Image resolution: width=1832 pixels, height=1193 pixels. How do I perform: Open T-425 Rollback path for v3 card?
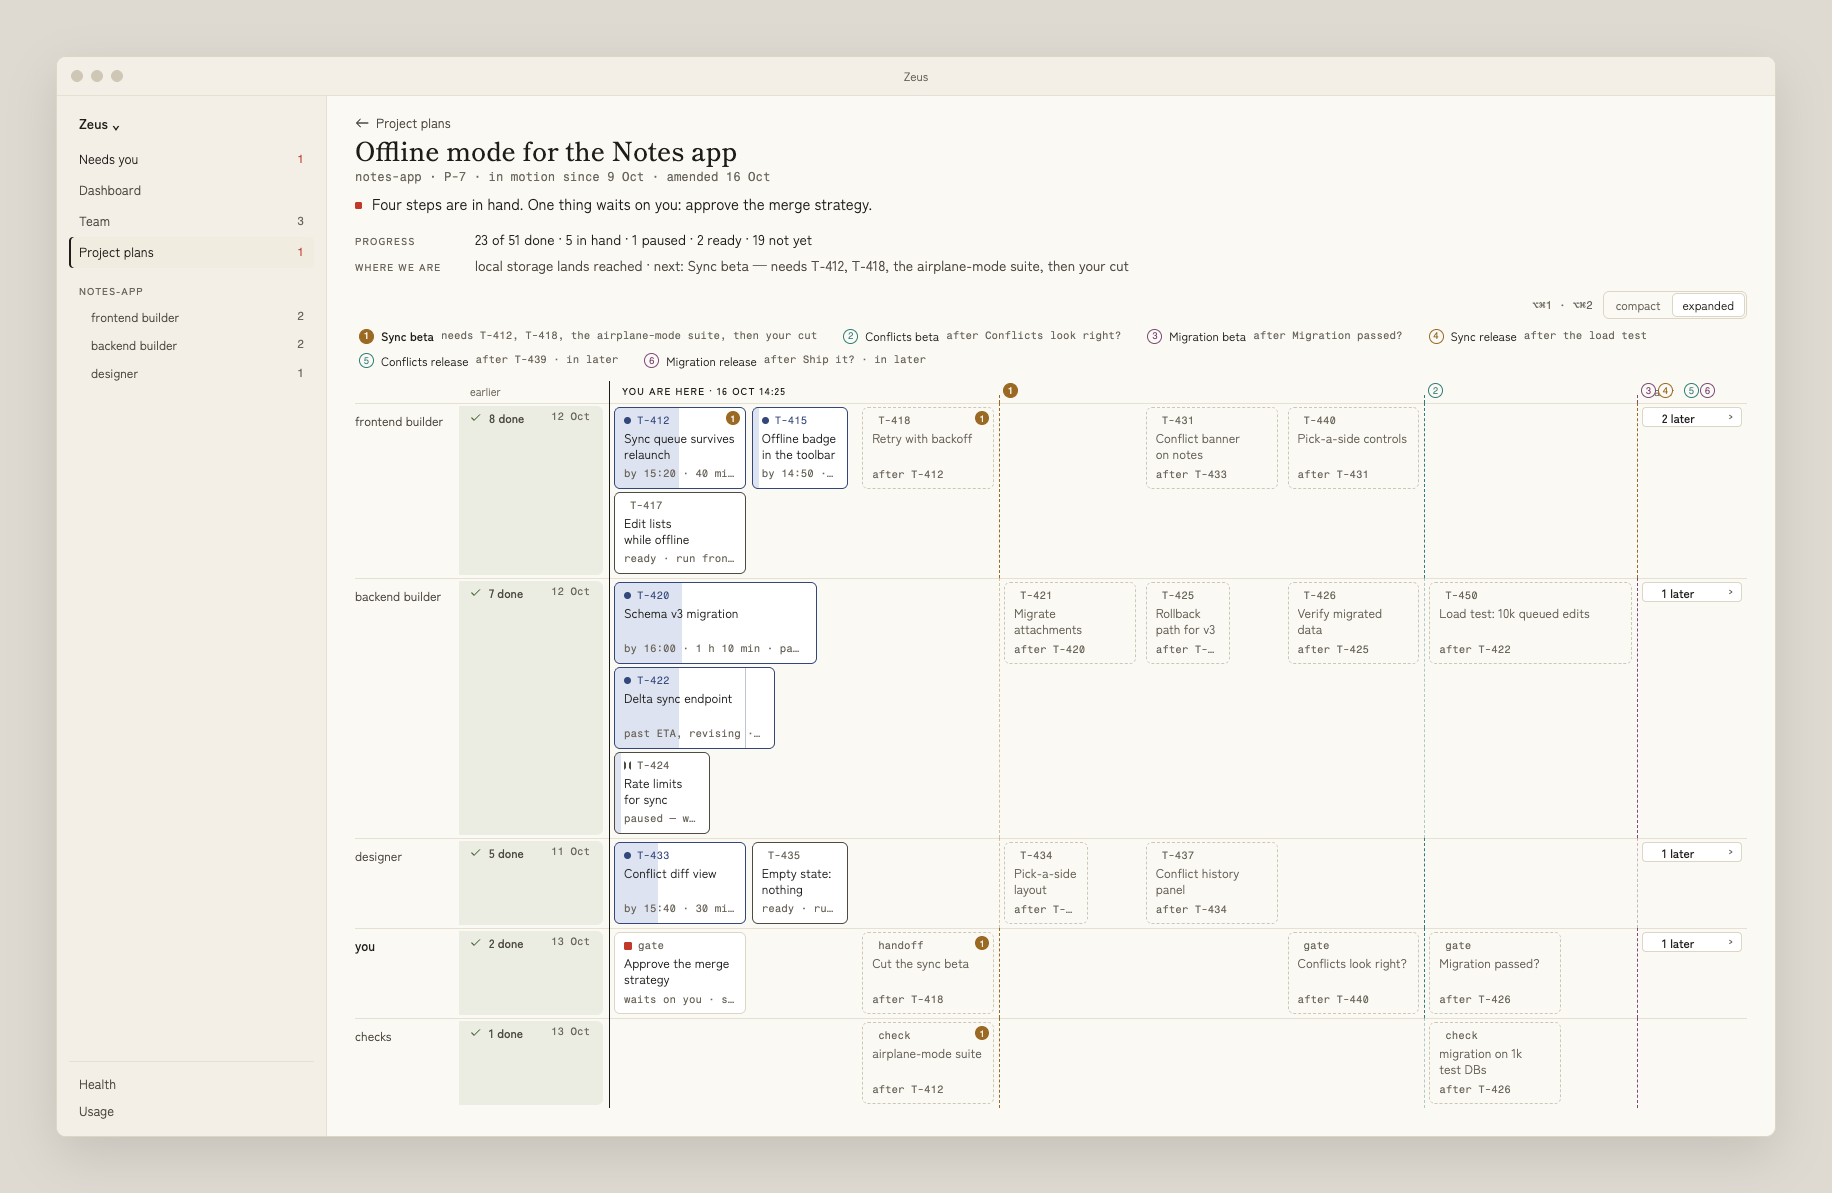1188,622
